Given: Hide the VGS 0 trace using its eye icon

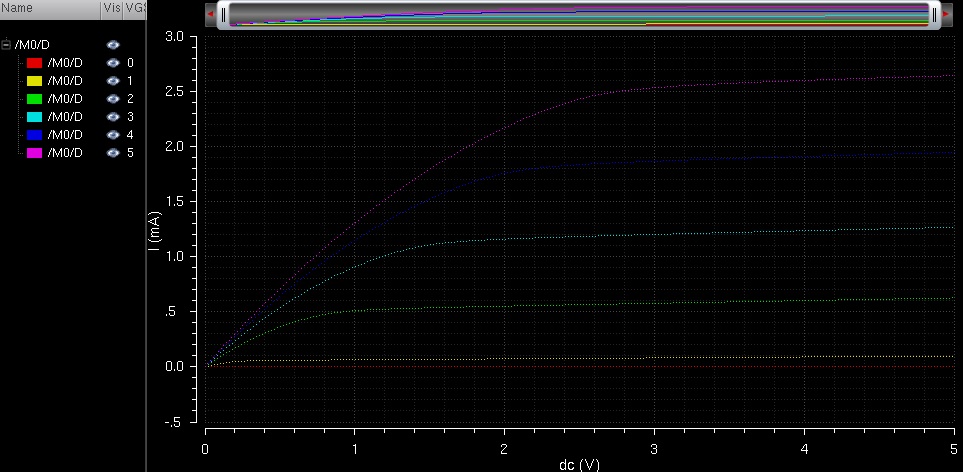Looking at the screenshot, I should tap(113, 63).
